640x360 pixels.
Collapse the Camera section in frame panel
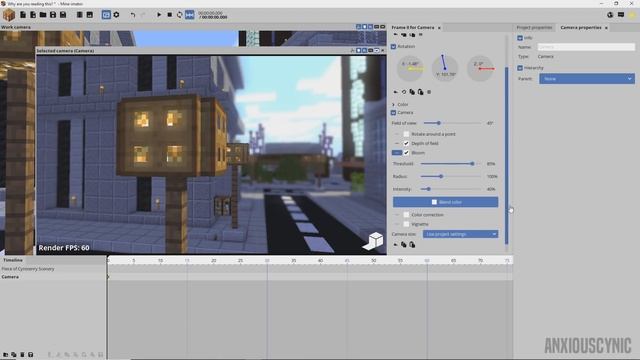coord(393,113)
